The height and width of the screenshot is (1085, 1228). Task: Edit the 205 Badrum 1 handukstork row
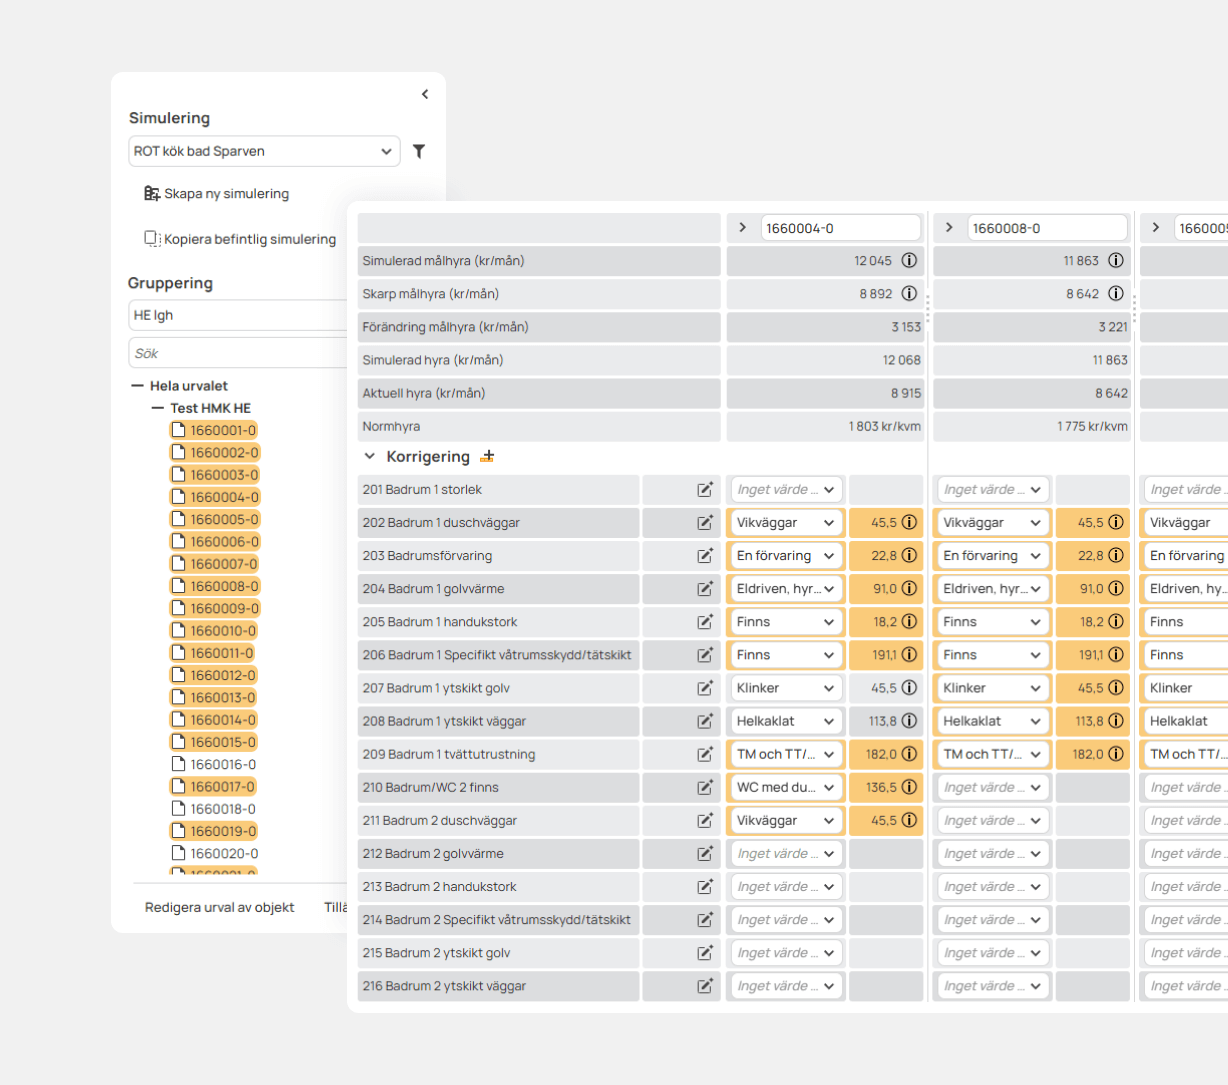(x=705, y=621)
